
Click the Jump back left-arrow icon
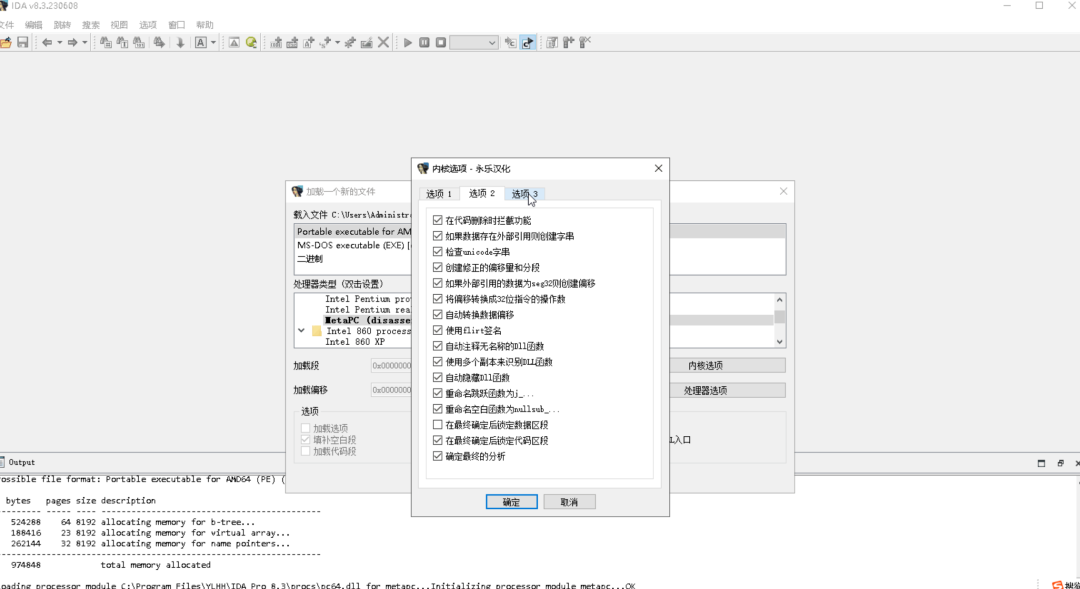[x=47, y=43]
